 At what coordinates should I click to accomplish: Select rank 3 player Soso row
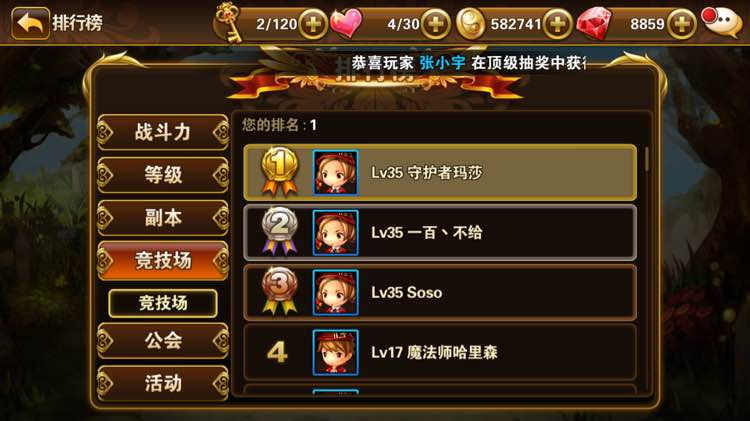pos(440,292)
